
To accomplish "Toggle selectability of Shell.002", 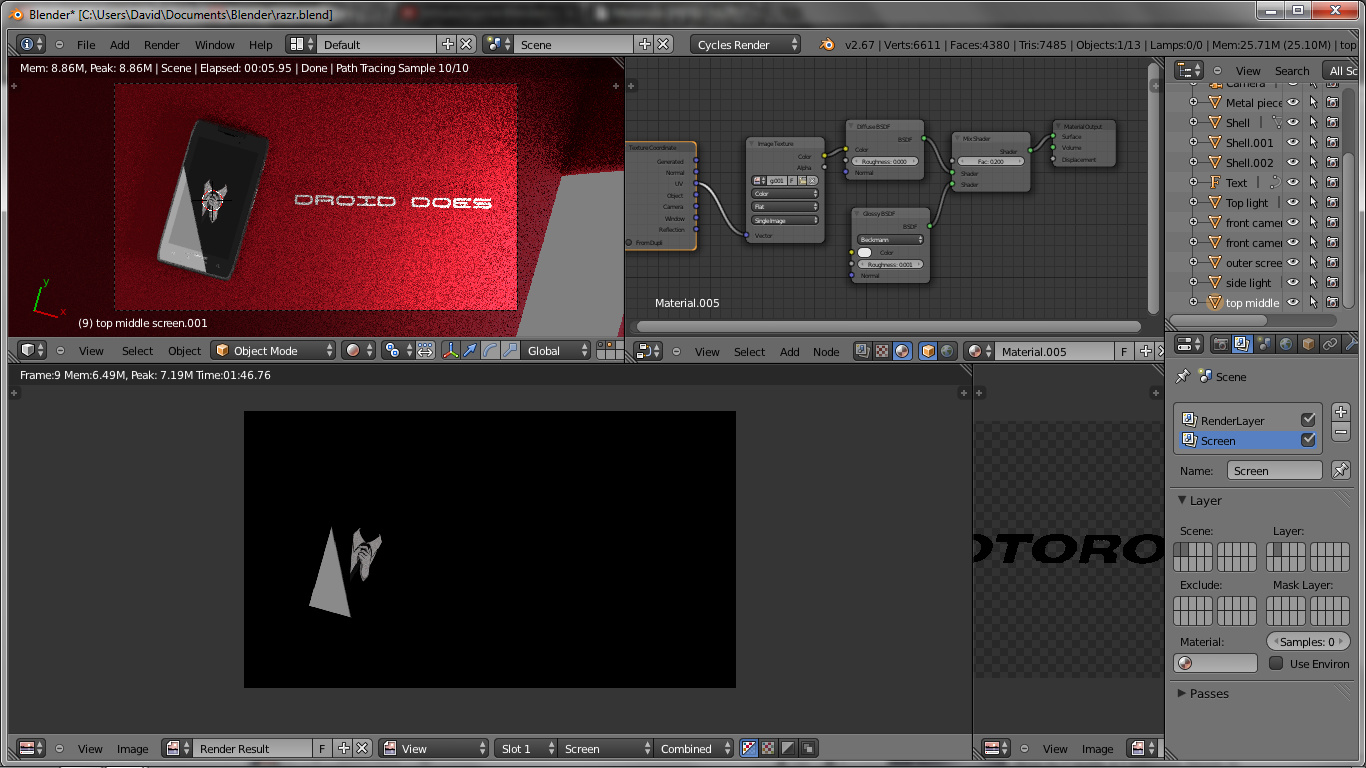I will click(1313, 162).
